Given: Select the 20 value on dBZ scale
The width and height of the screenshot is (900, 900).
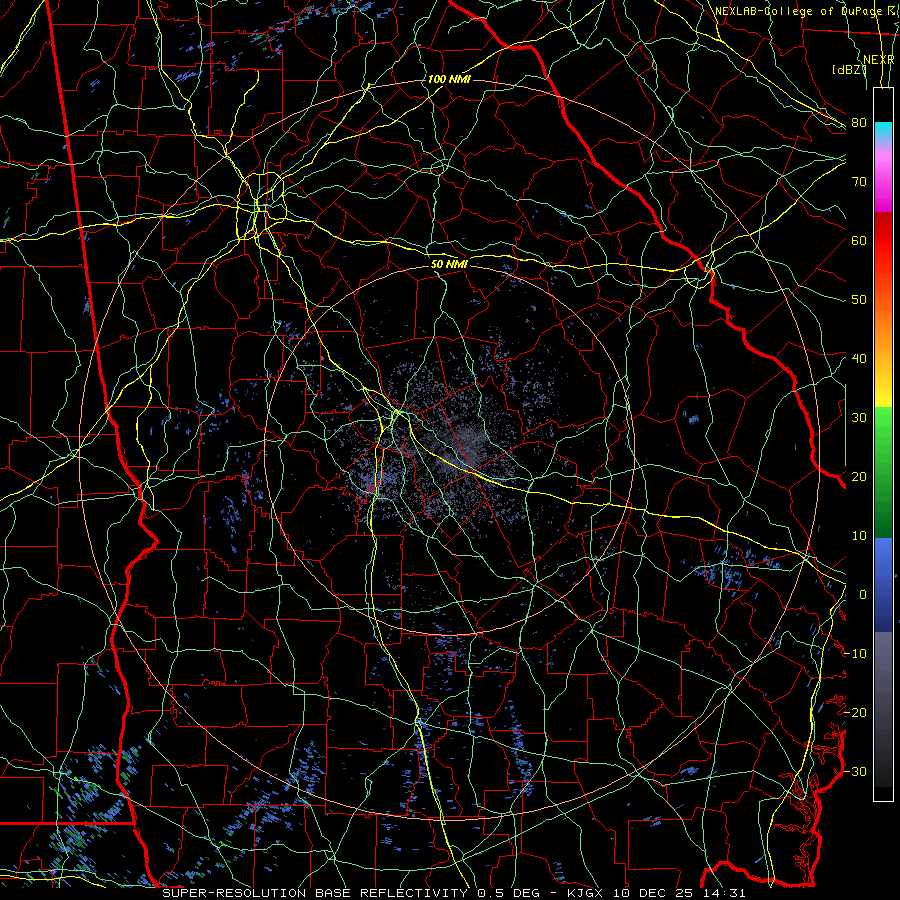Looking at the screenshot, I should pyautogui.click(x=859, y=476).
